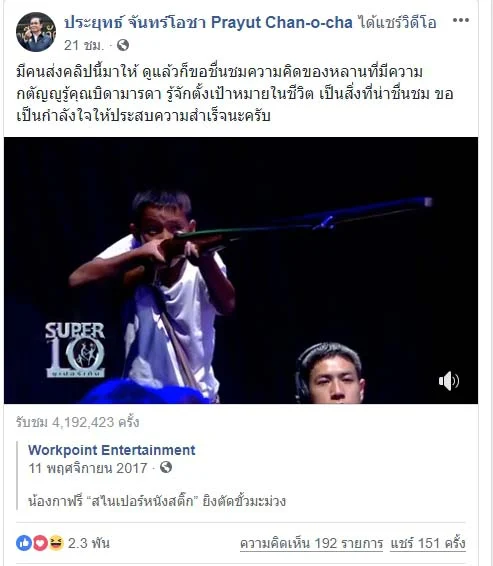Click the globe icon next to original post date
The image size is (493, 566).
click(166, 467)
